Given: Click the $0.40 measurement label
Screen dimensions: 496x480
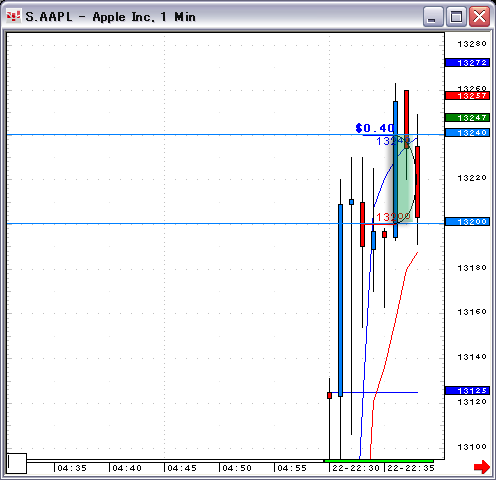Looking at the screenshot, I should click(375, 128).
